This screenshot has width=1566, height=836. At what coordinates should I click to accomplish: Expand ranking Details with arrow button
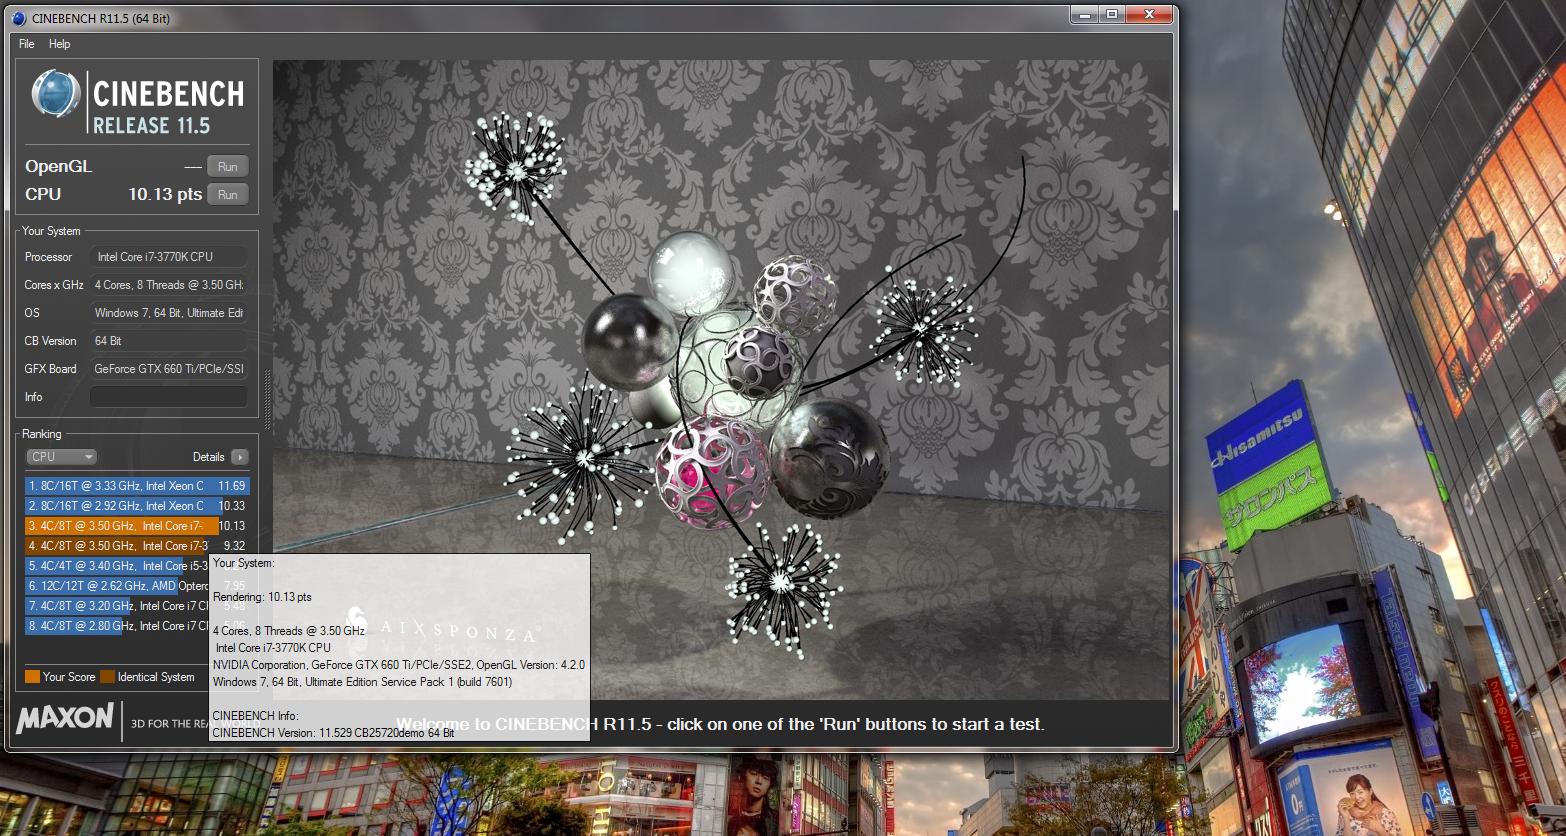239,457
